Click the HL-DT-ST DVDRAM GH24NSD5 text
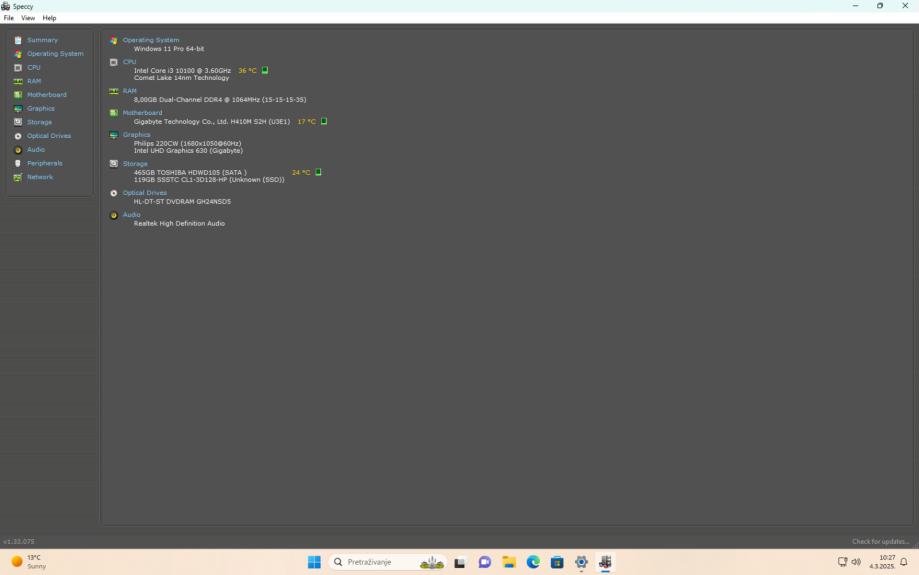This screenshot has width=919, height=575. 182,201
